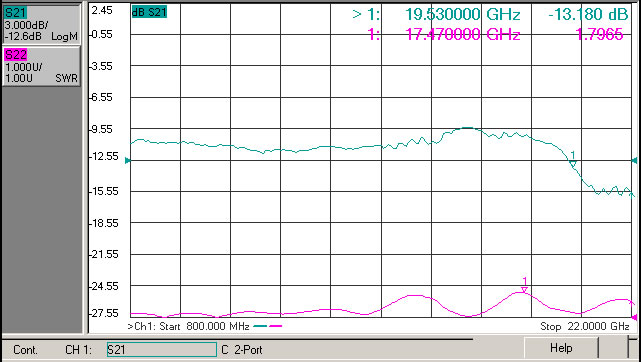Select the magenta marker 1 on S22 trace
This screenshot has height=362, width=641.
point(524,285)
